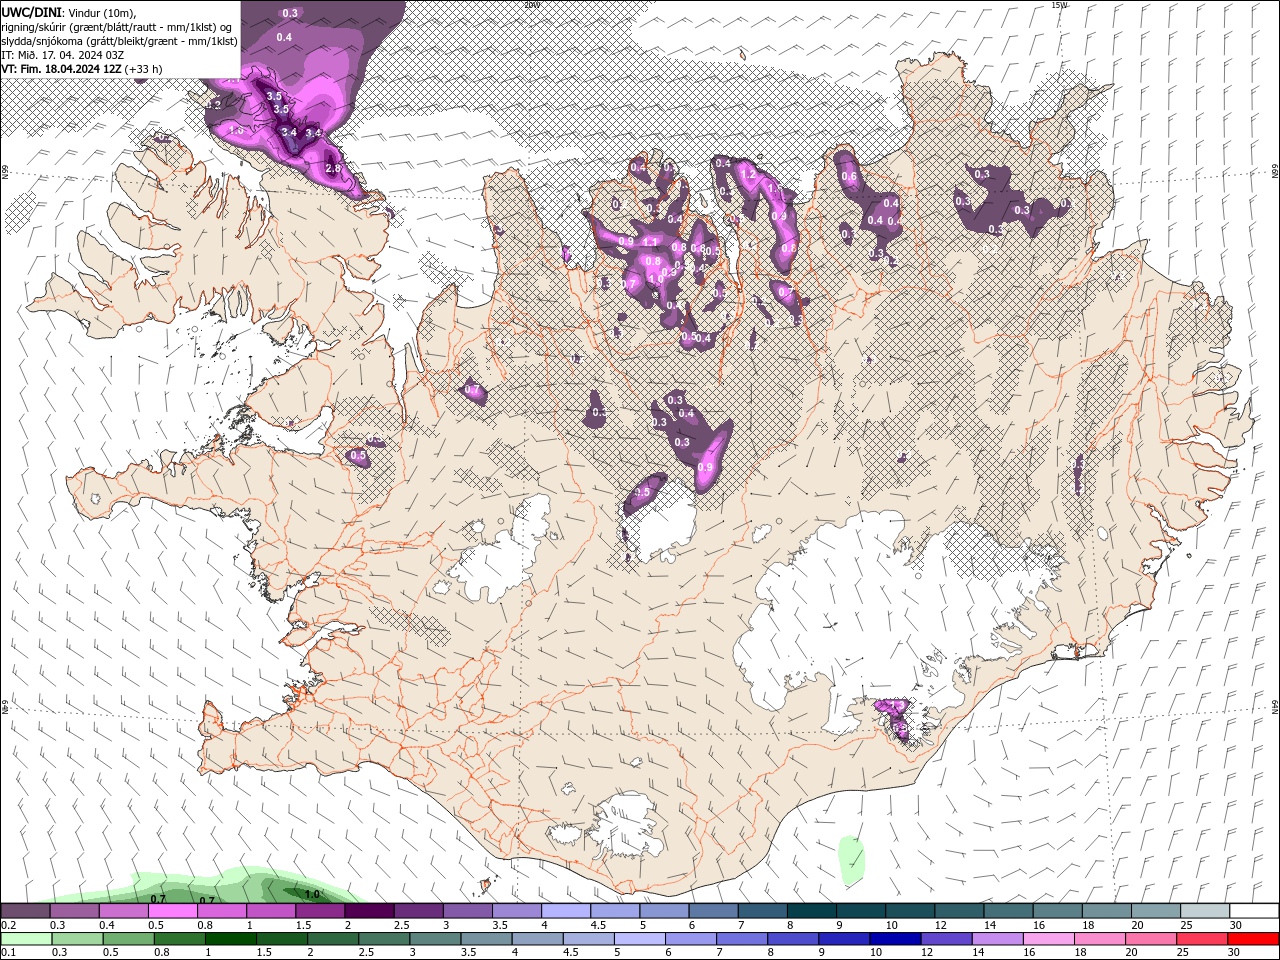Click the pink 18 swatch in bottom legend
The width and height of the screenshot is (1280, 960).
tap(1099, 939)
